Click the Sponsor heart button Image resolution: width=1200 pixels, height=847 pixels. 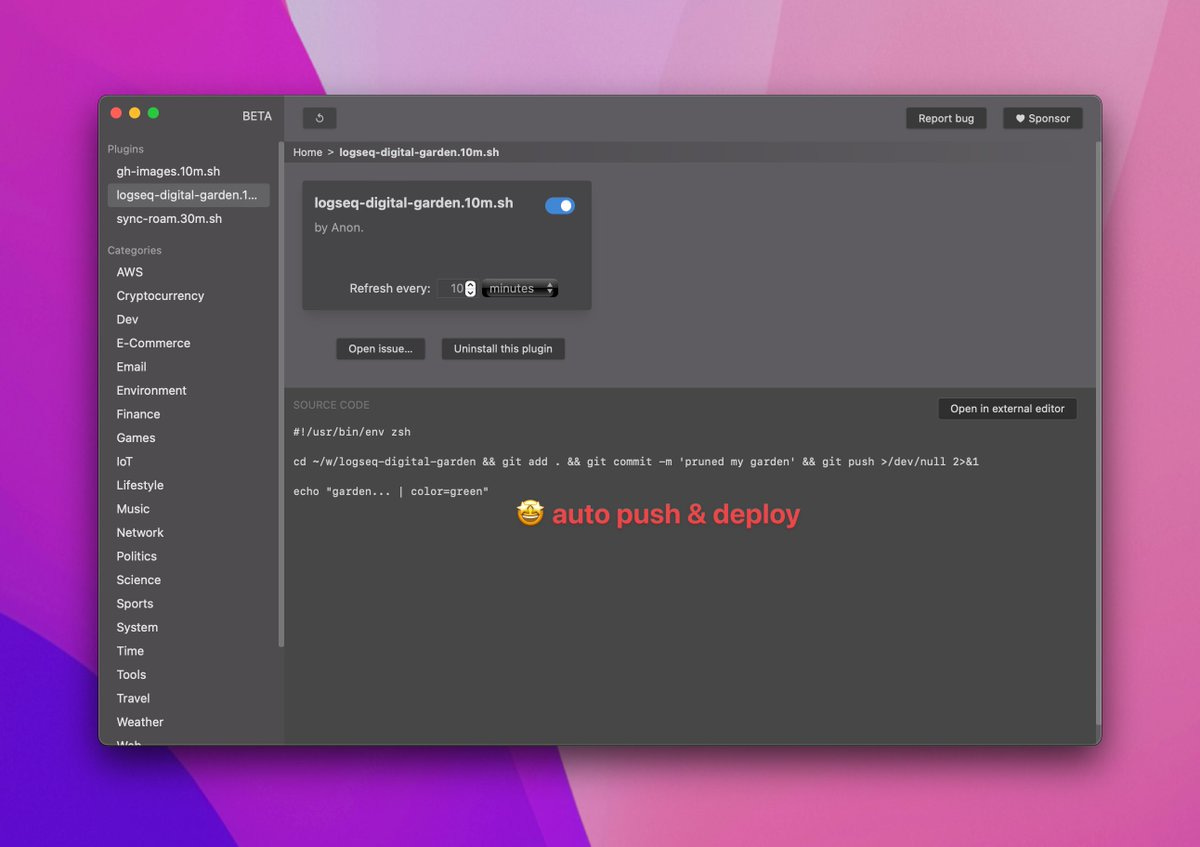pos(1043,118)
